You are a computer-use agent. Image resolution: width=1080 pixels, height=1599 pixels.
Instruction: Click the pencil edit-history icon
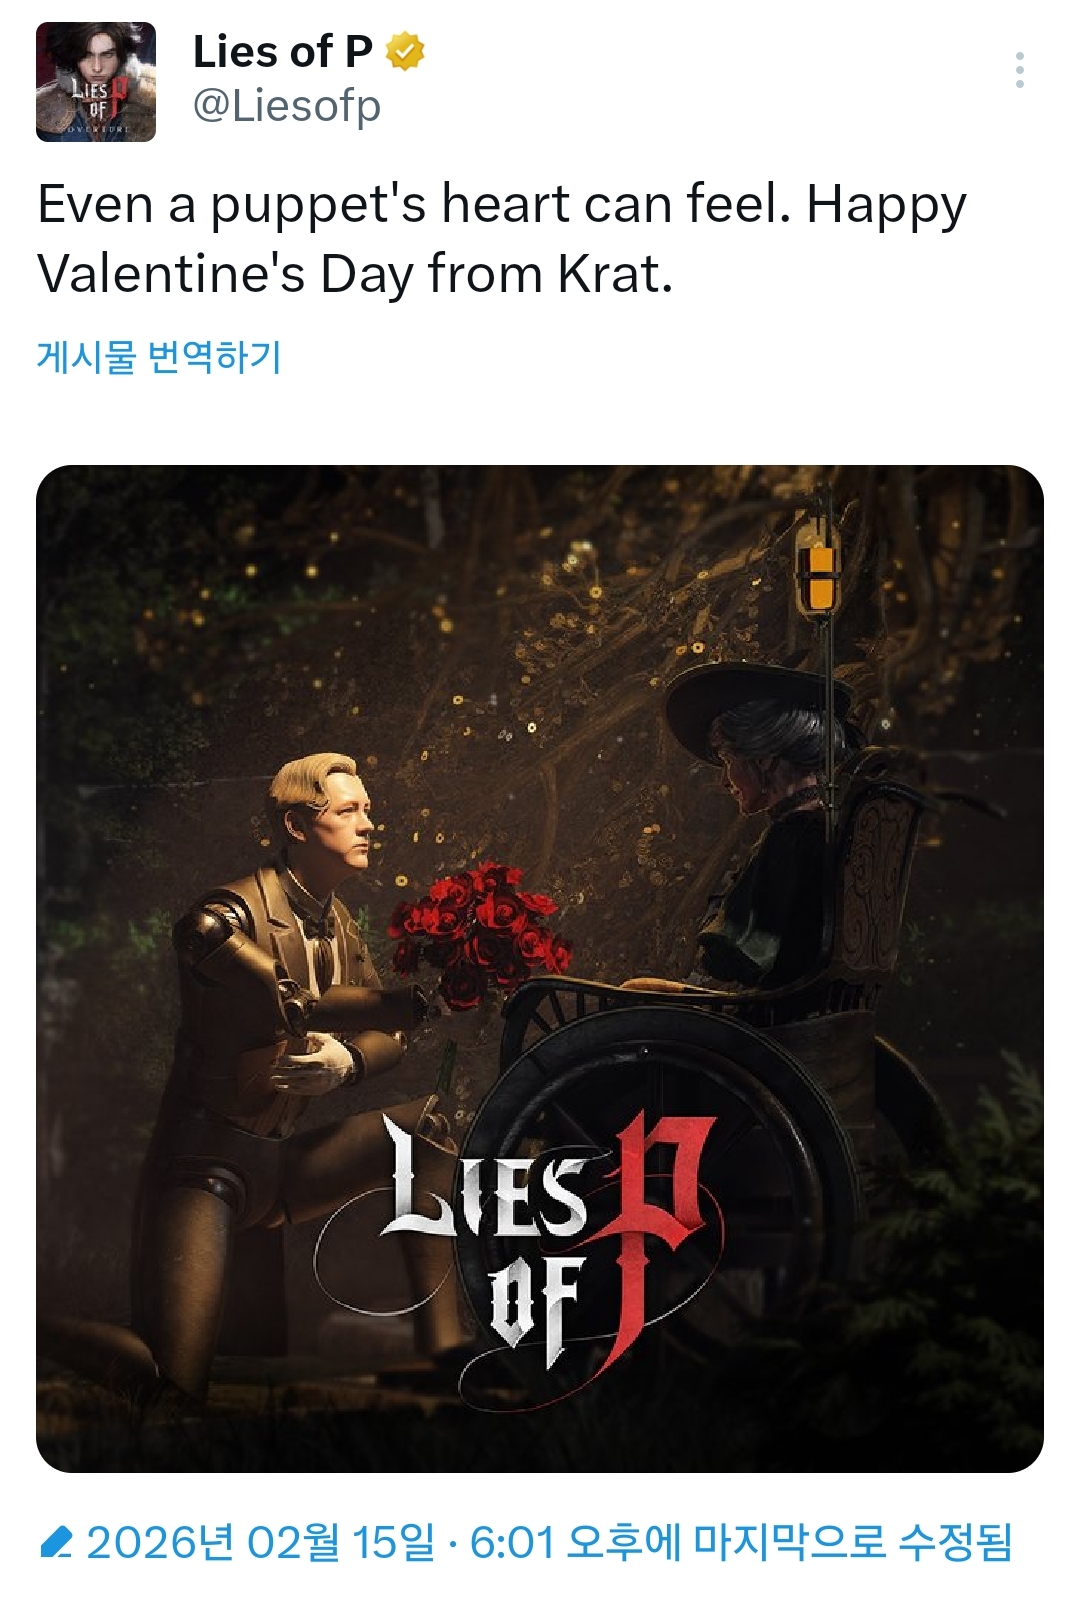[56, 1542]
